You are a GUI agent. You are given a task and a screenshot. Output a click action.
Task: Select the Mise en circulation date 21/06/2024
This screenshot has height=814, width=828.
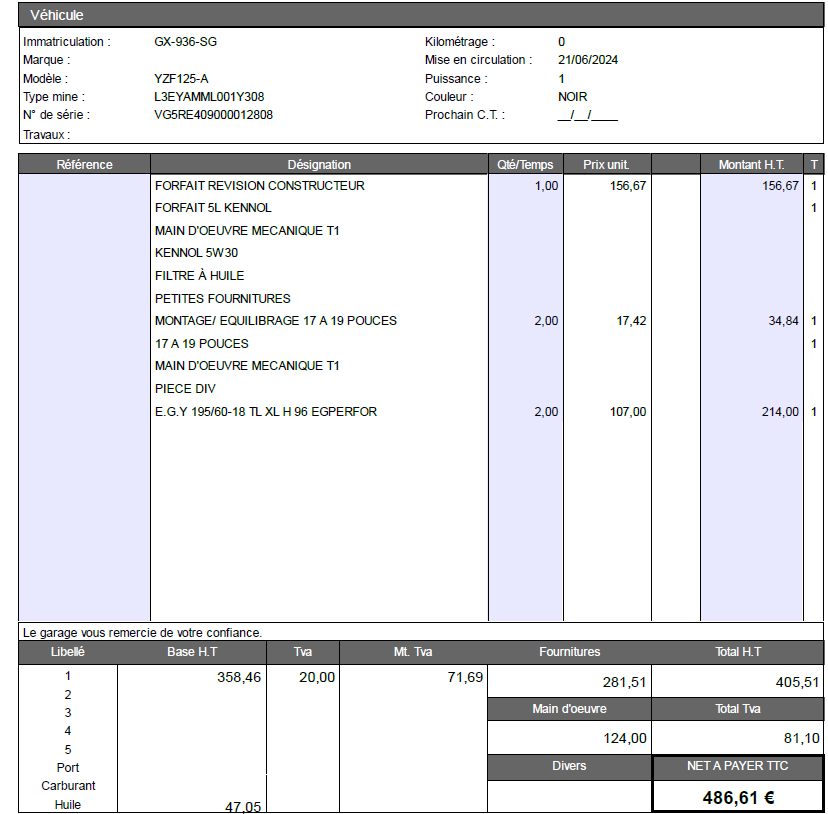click(x=588, y=60)
